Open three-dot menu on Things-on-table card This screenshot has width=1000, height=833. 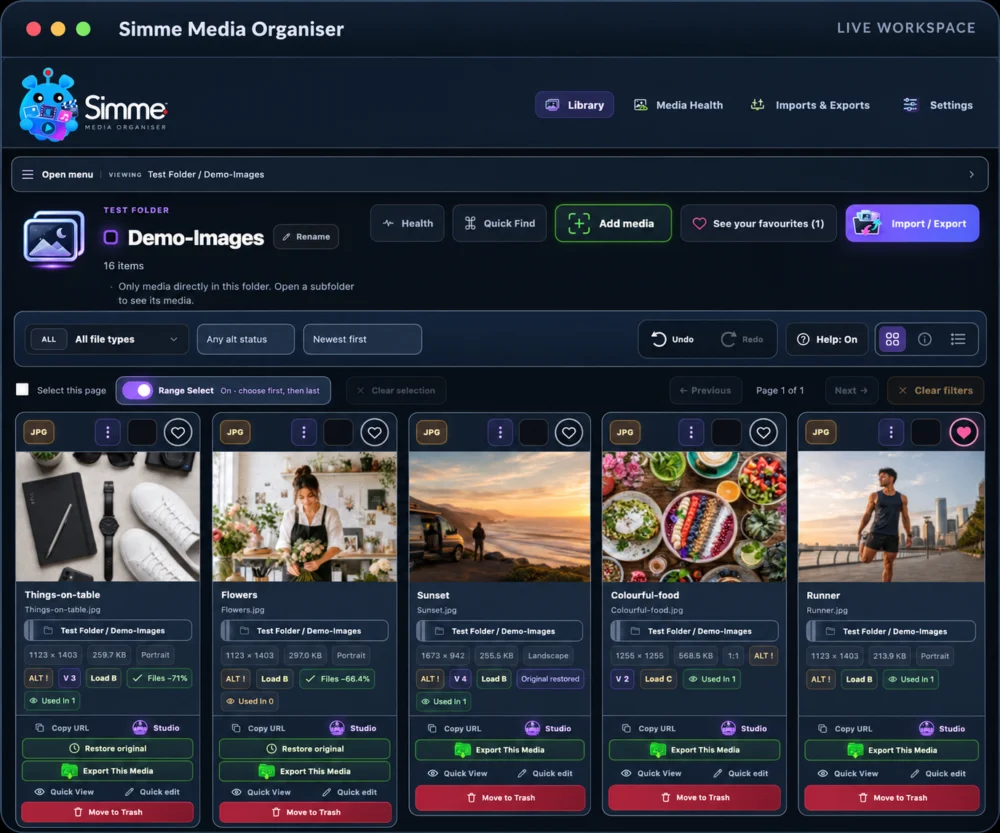(108, 432)
